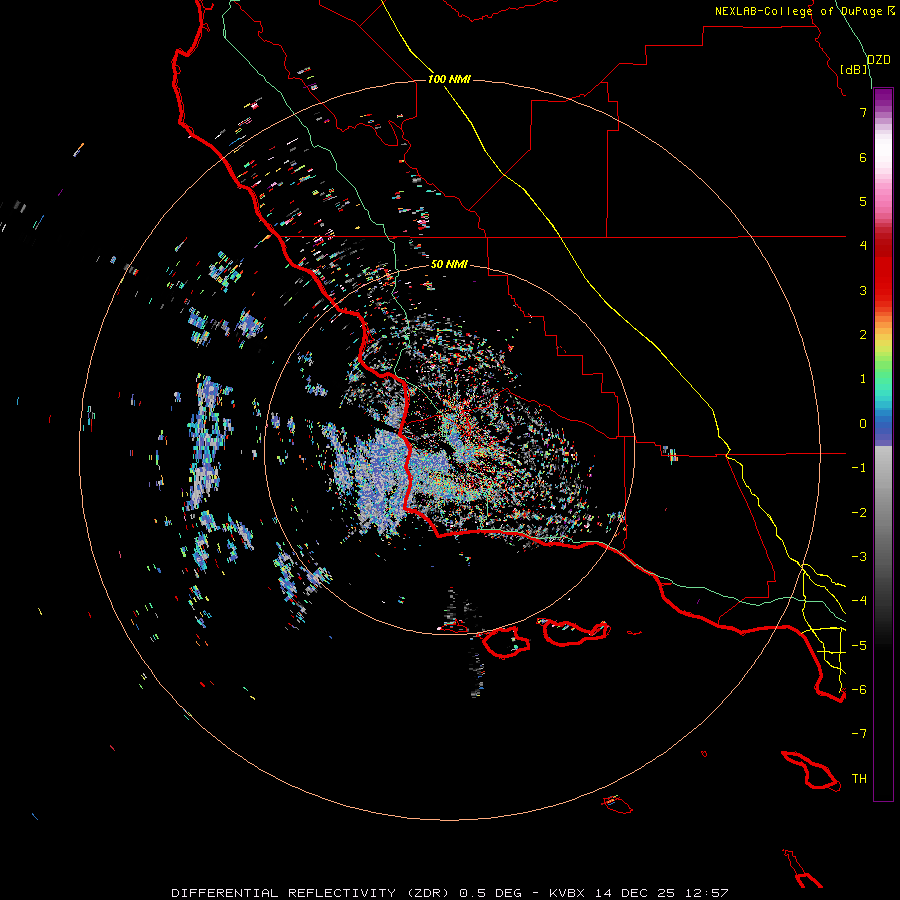The height and width of the screenshot is (900, 900).
Task: Click the -7 dB tick label on the scale
Action: coord(859,734)
